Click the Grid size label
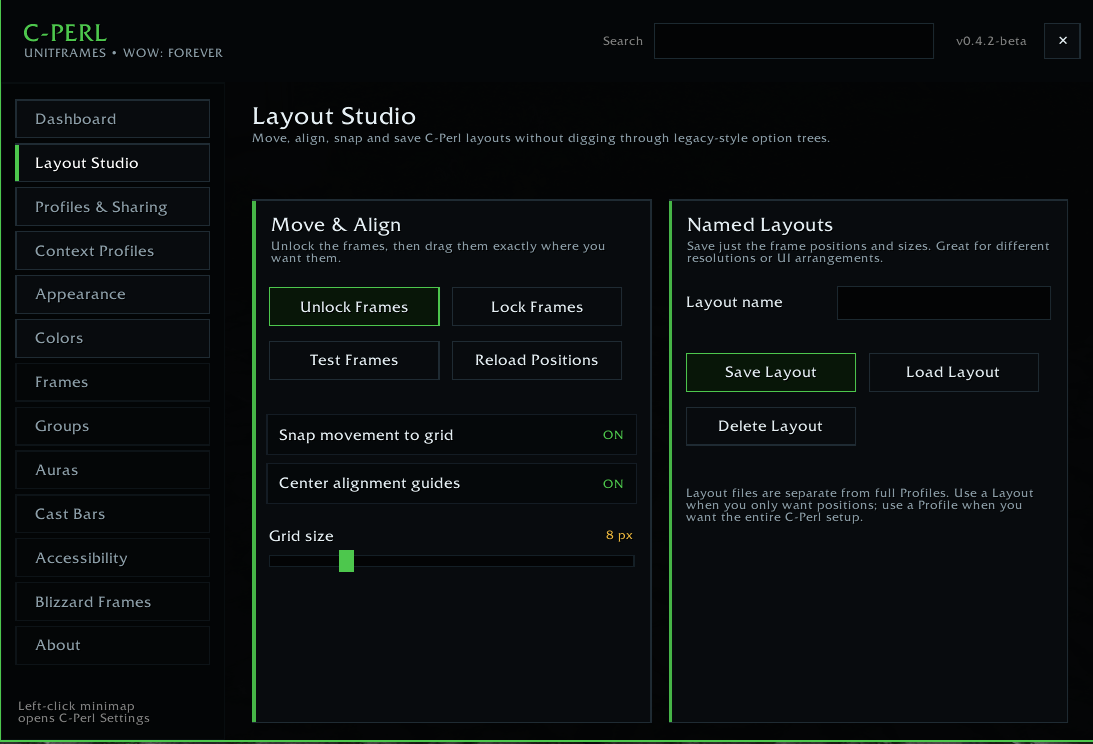The height and width of the screenshot is (744, 1093). (x=301, y=536)
